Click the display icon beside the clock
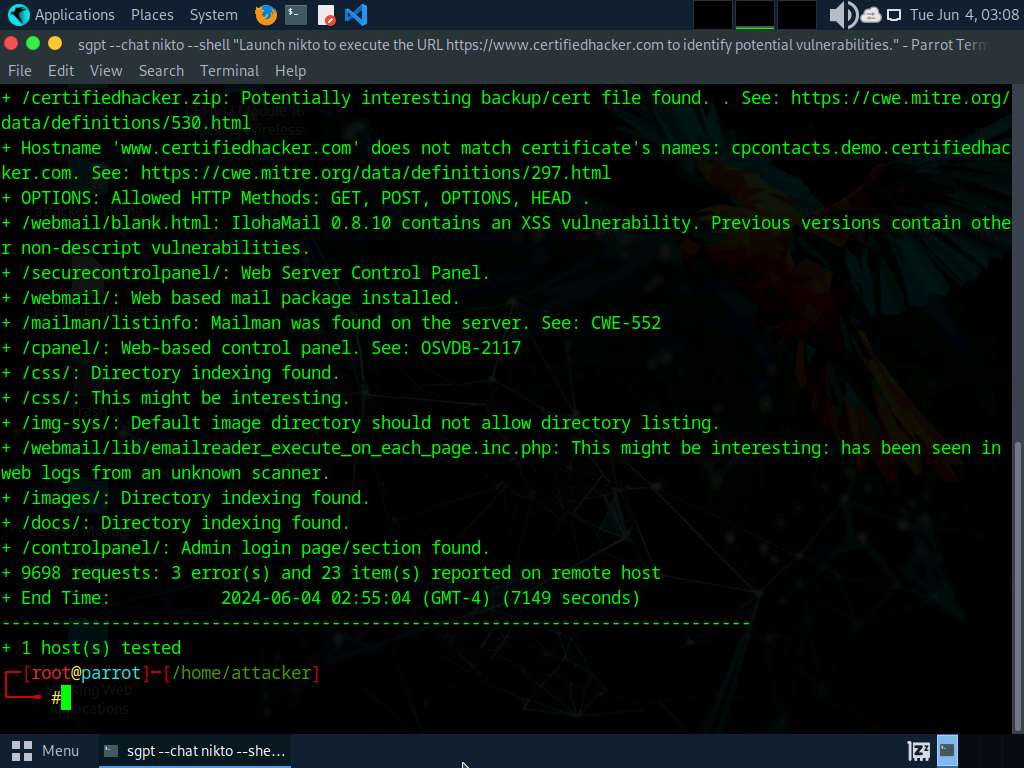The image size is (1024, 768). 894,15
